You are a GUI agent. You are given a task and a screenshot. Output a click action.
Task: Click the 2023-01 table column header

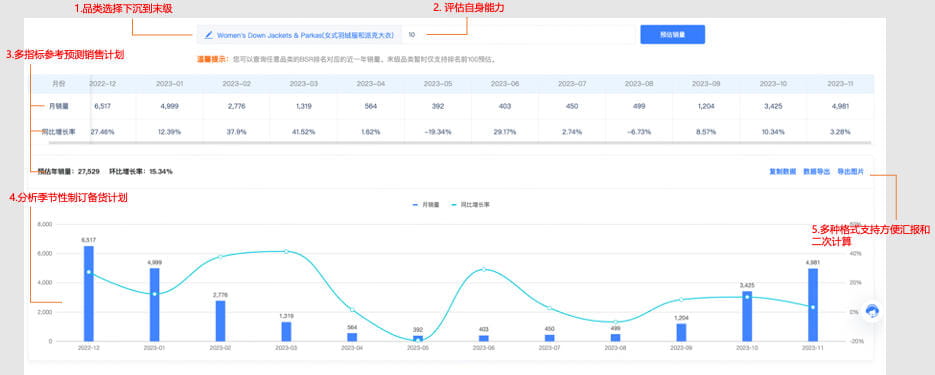tap(170, 84)
